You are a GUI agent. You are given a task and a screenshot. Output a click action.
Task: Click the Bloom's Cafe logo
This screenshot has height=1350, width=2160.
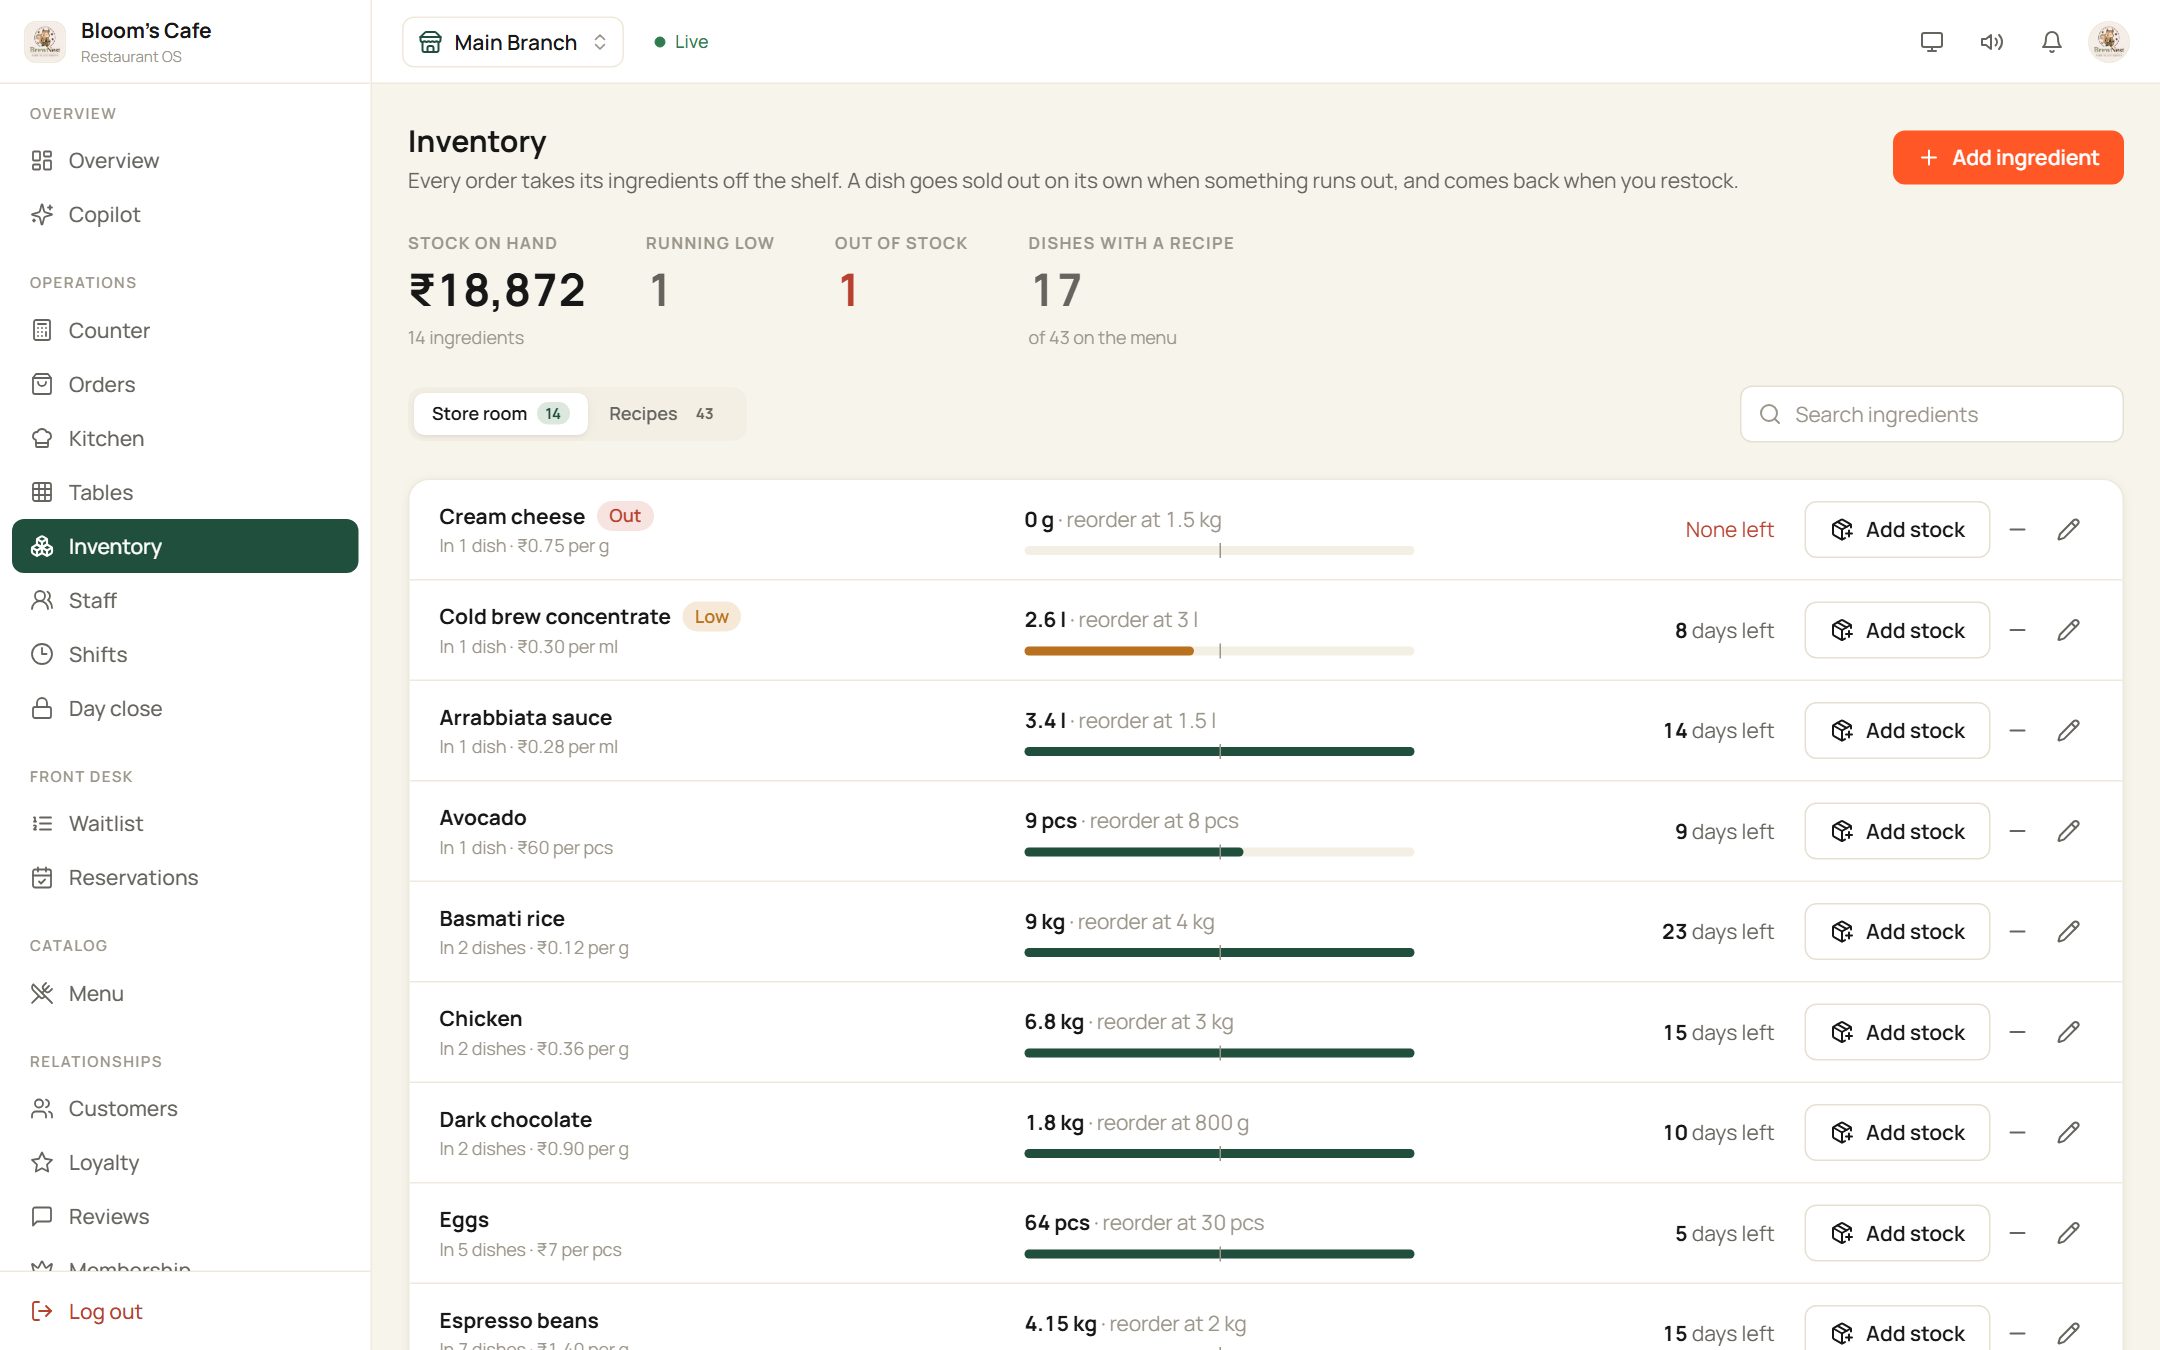(x=45, y=42)
